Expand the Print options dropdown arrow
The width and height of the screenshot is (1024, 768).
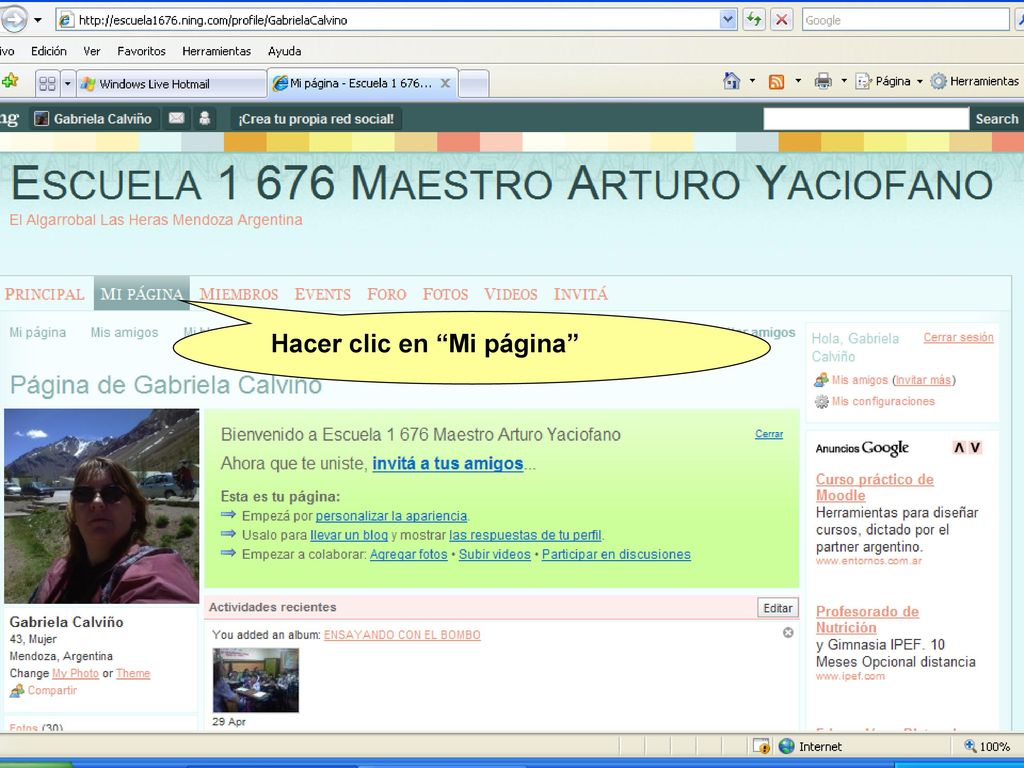[x=843, y=81]
